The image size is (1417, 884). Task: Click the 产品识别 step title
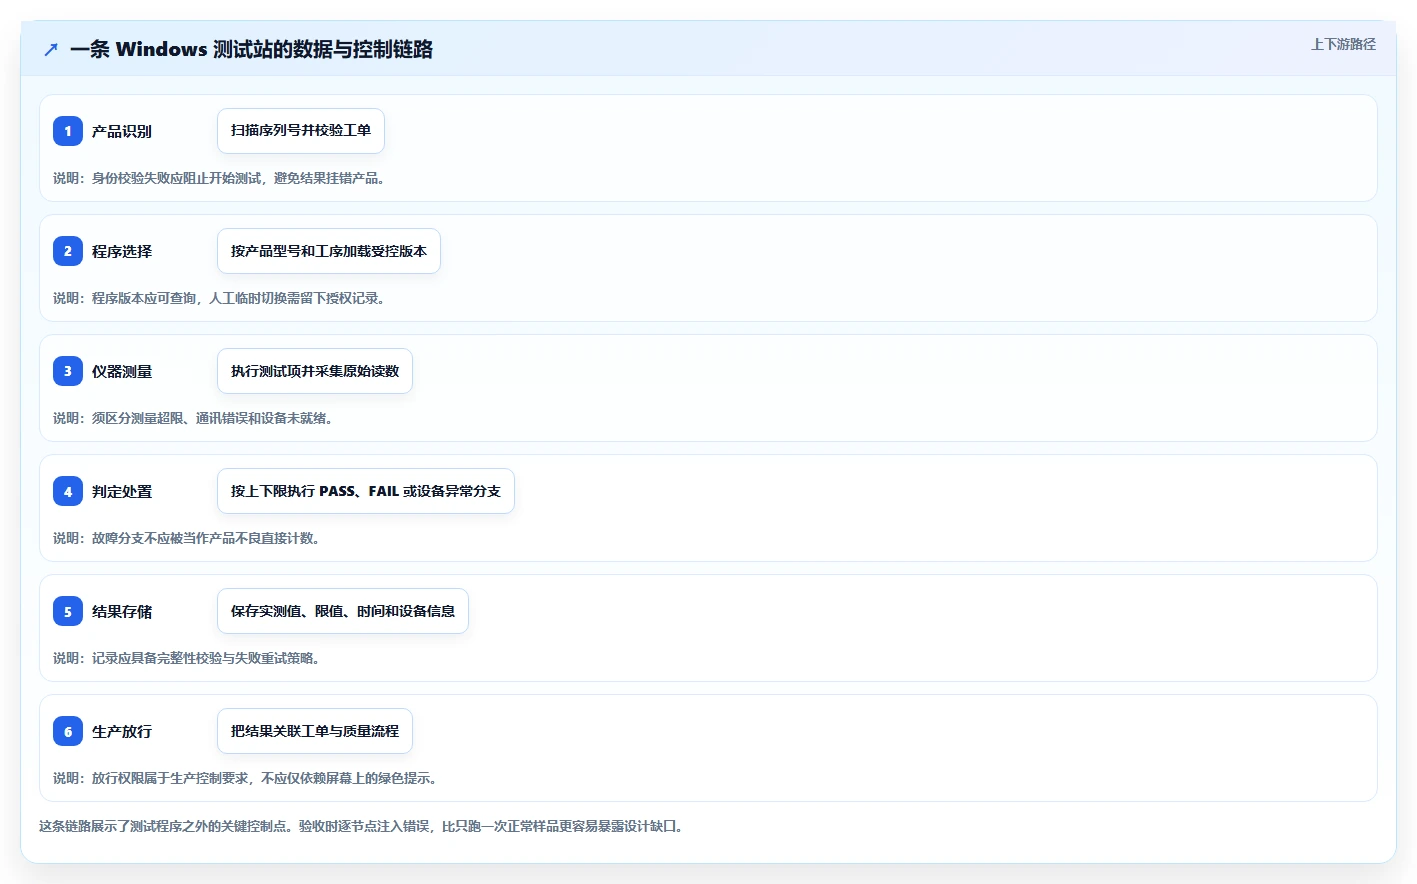pos(122,131)
